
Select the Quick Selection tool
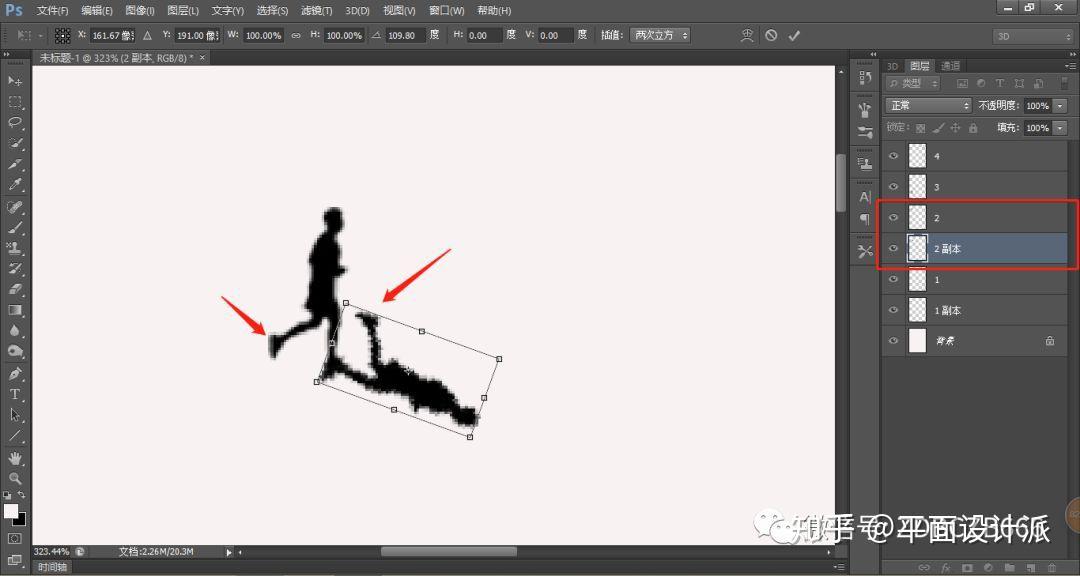coord(14,143)
